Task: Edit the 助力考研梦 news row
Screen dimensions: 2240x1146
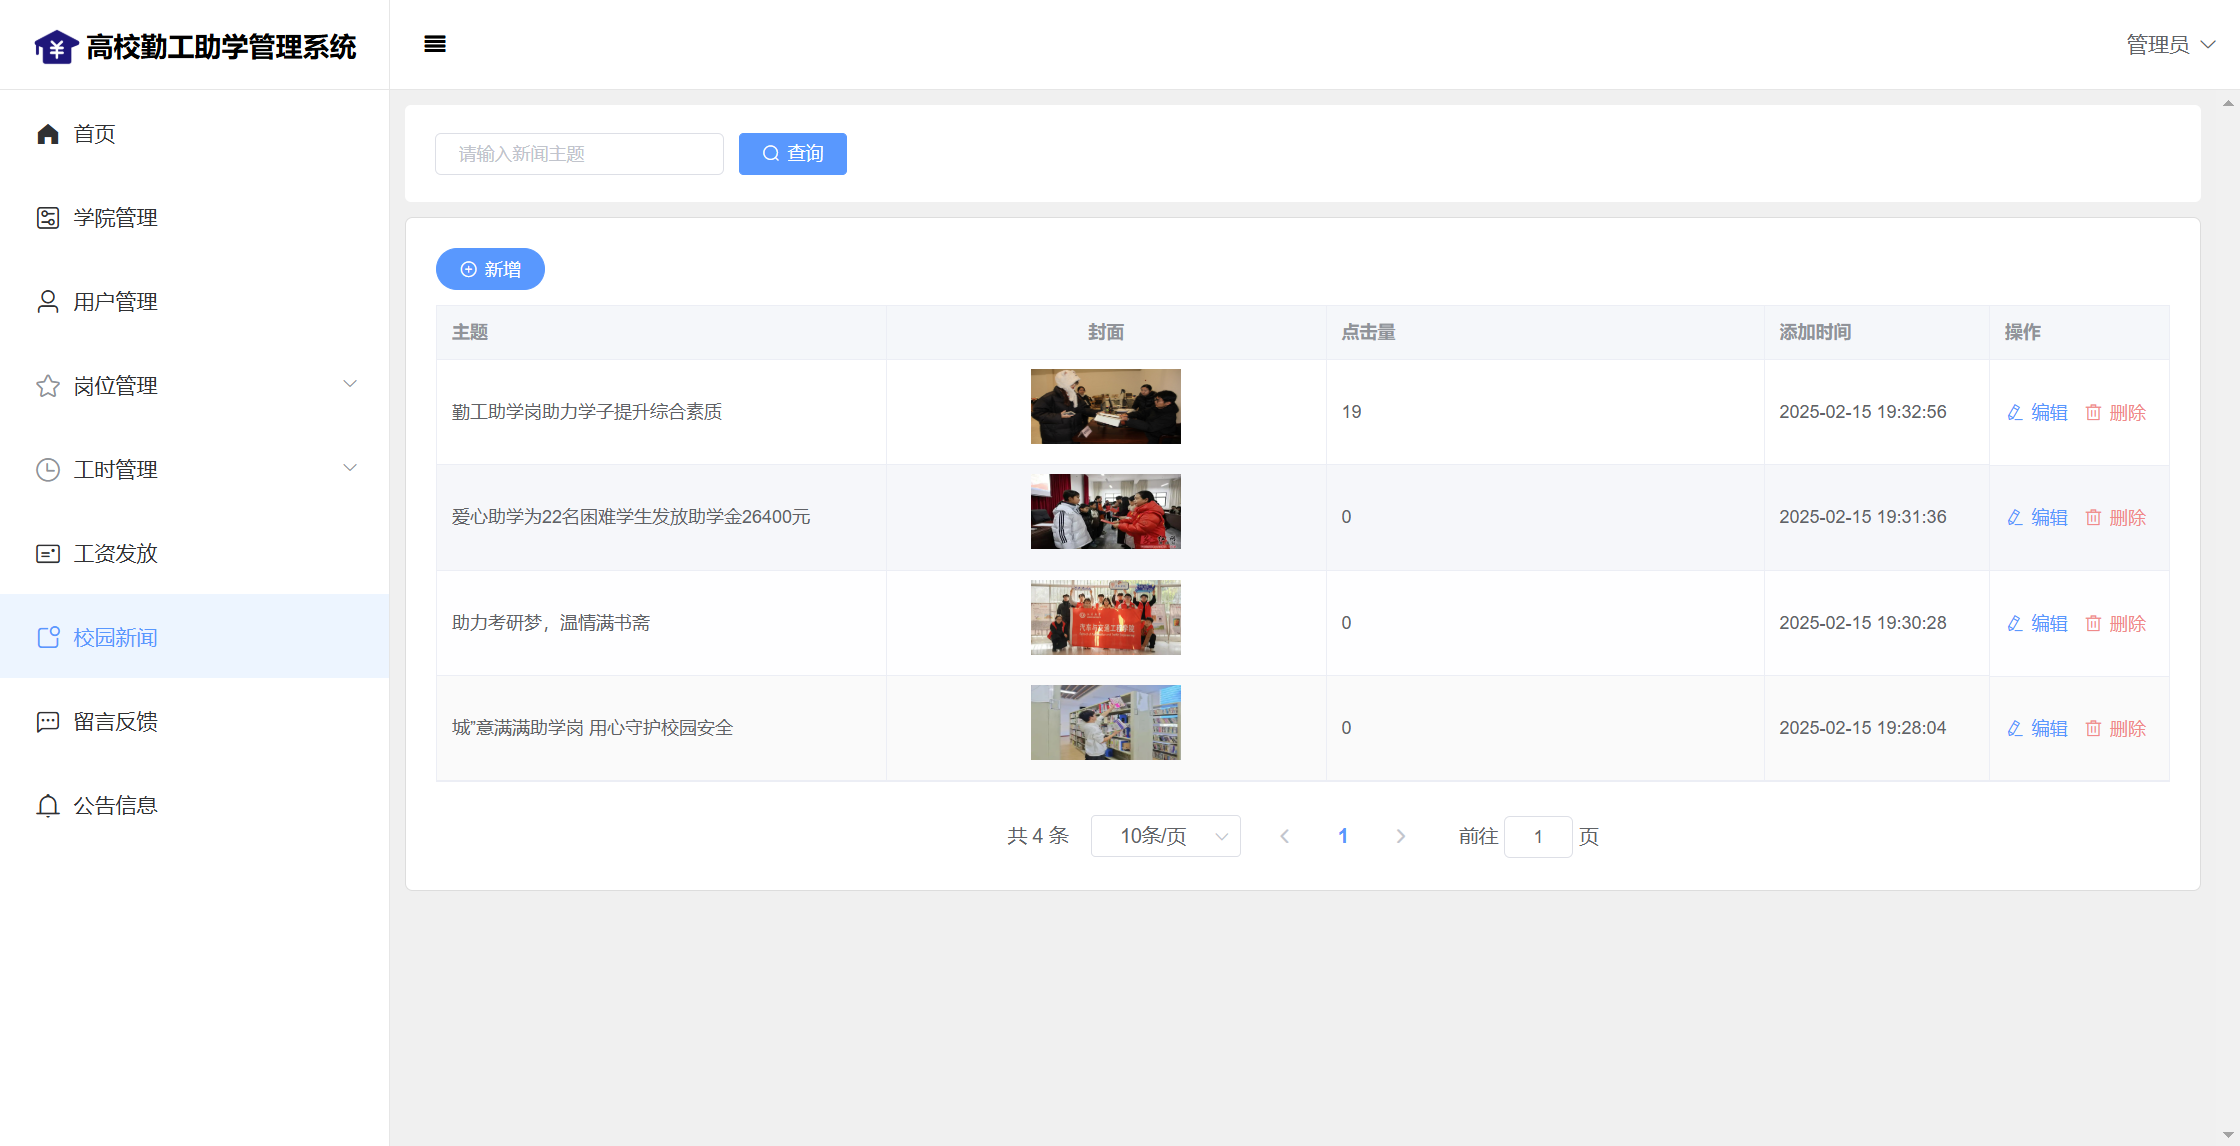Action: [2037, 623]
